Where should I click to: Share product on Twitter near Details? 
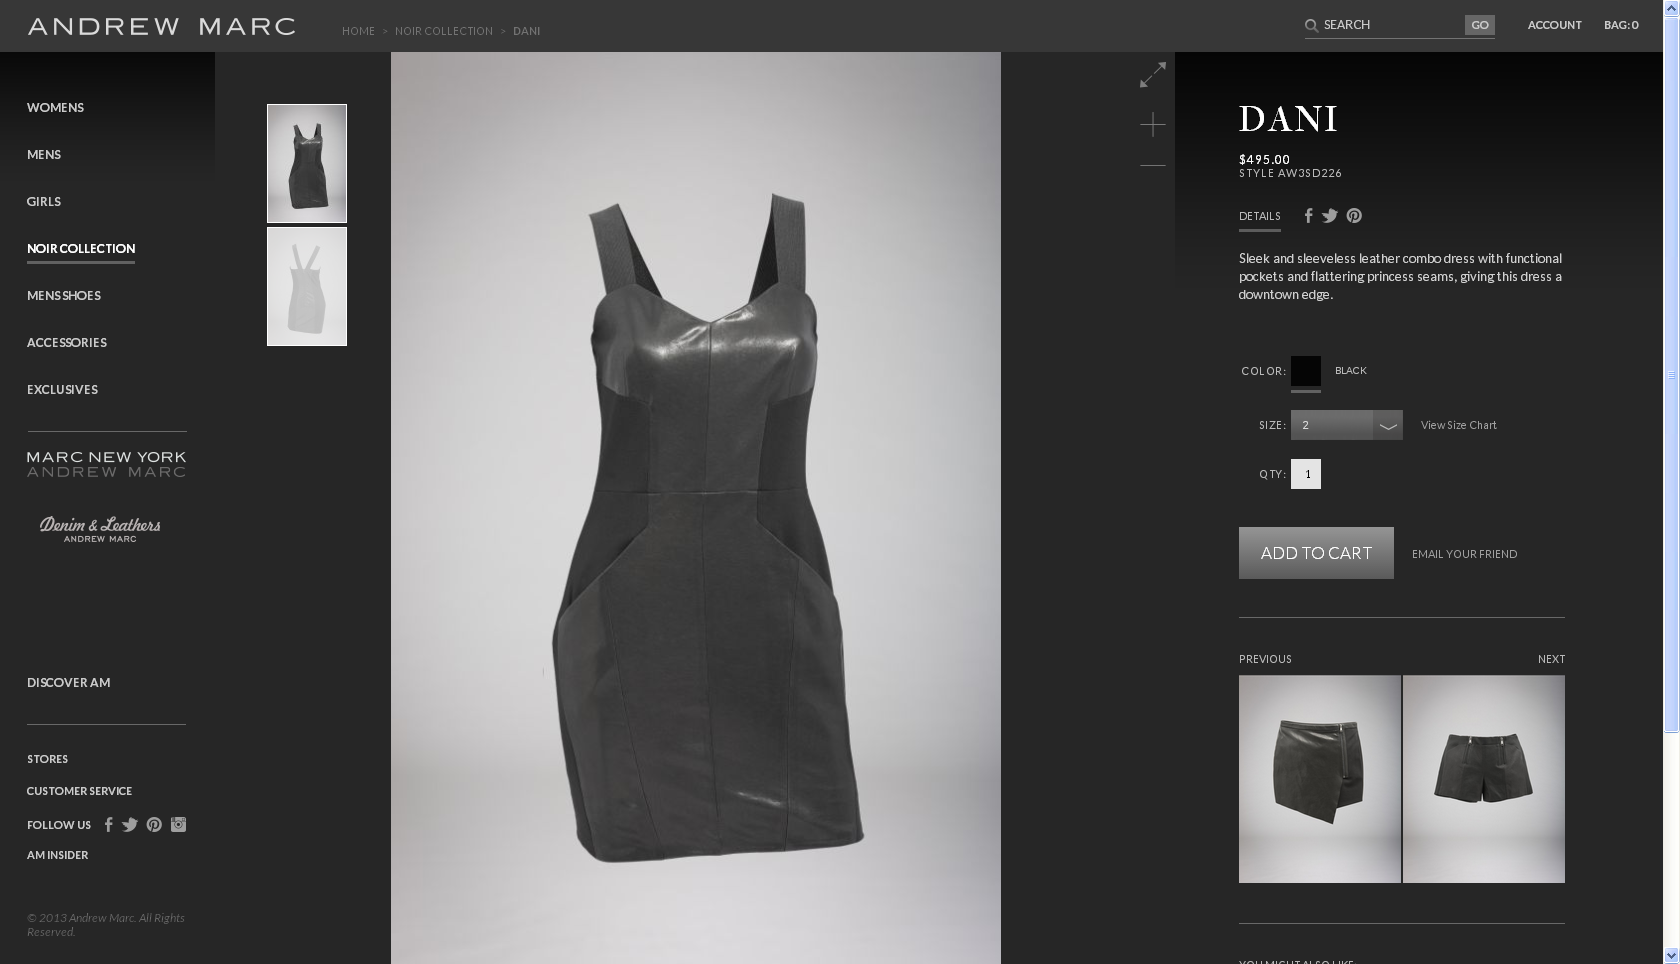[1330, 215]
